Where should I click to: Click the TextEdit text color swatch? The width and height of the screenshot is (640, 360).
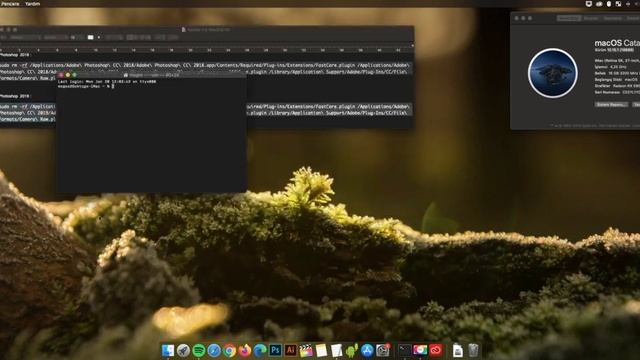click(91, 37)
